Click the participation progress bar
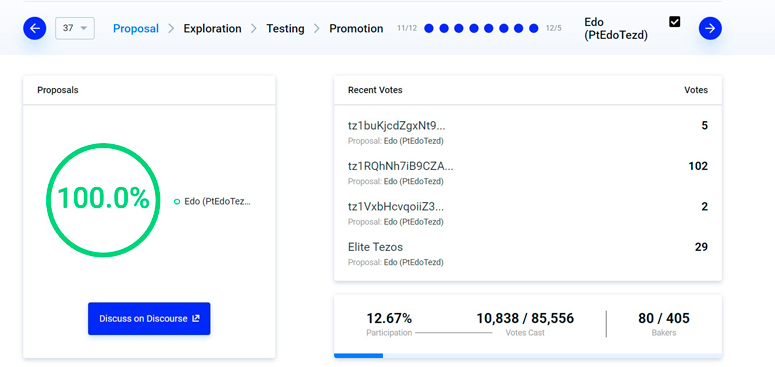Viewport: 775px width, 367px height. tap(528, 356)
